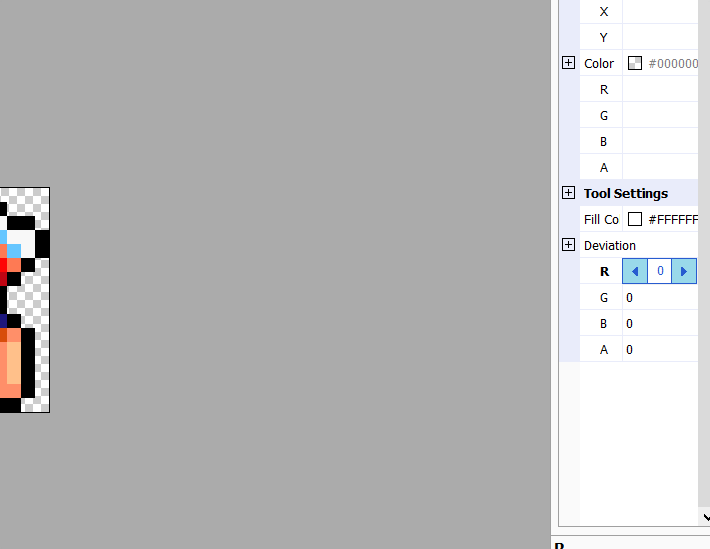Select the Tool Settings header text
The height and width of the screenshot is (549, 710).
click(626, 193)
